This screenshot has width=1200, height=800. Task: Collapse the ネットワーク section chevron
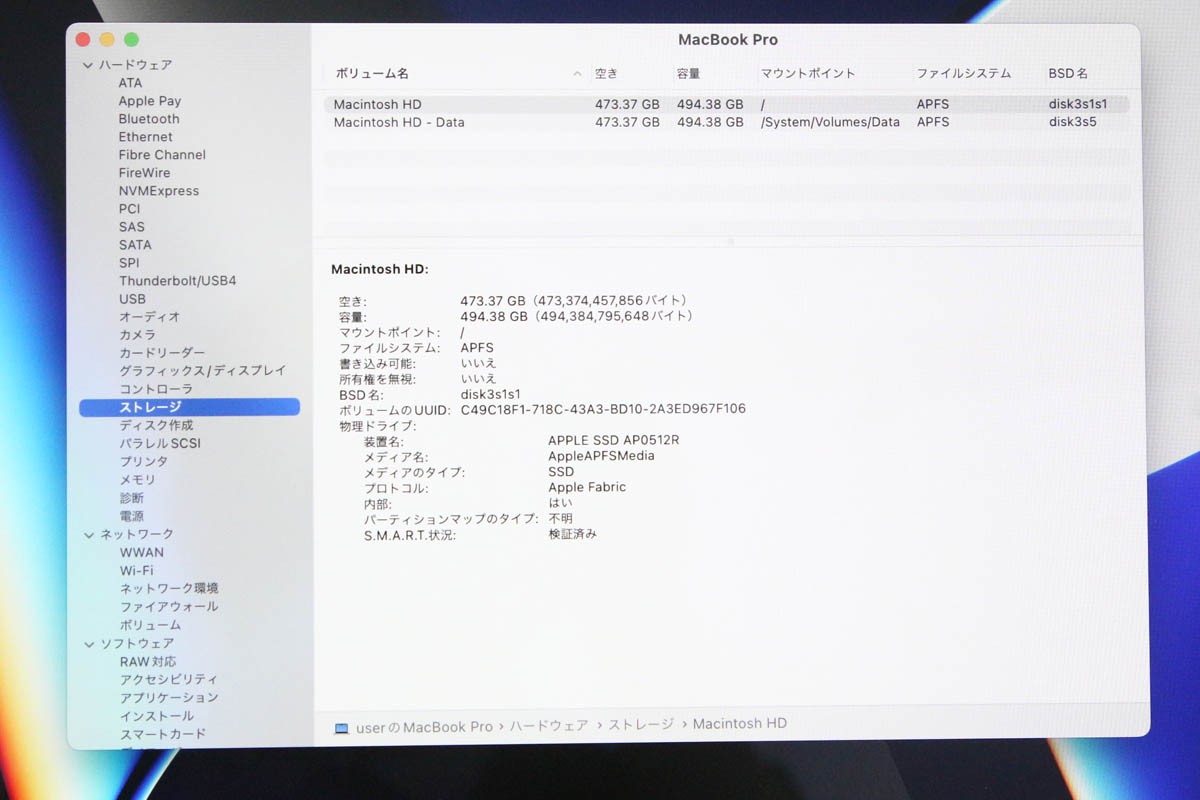(87, 535)
